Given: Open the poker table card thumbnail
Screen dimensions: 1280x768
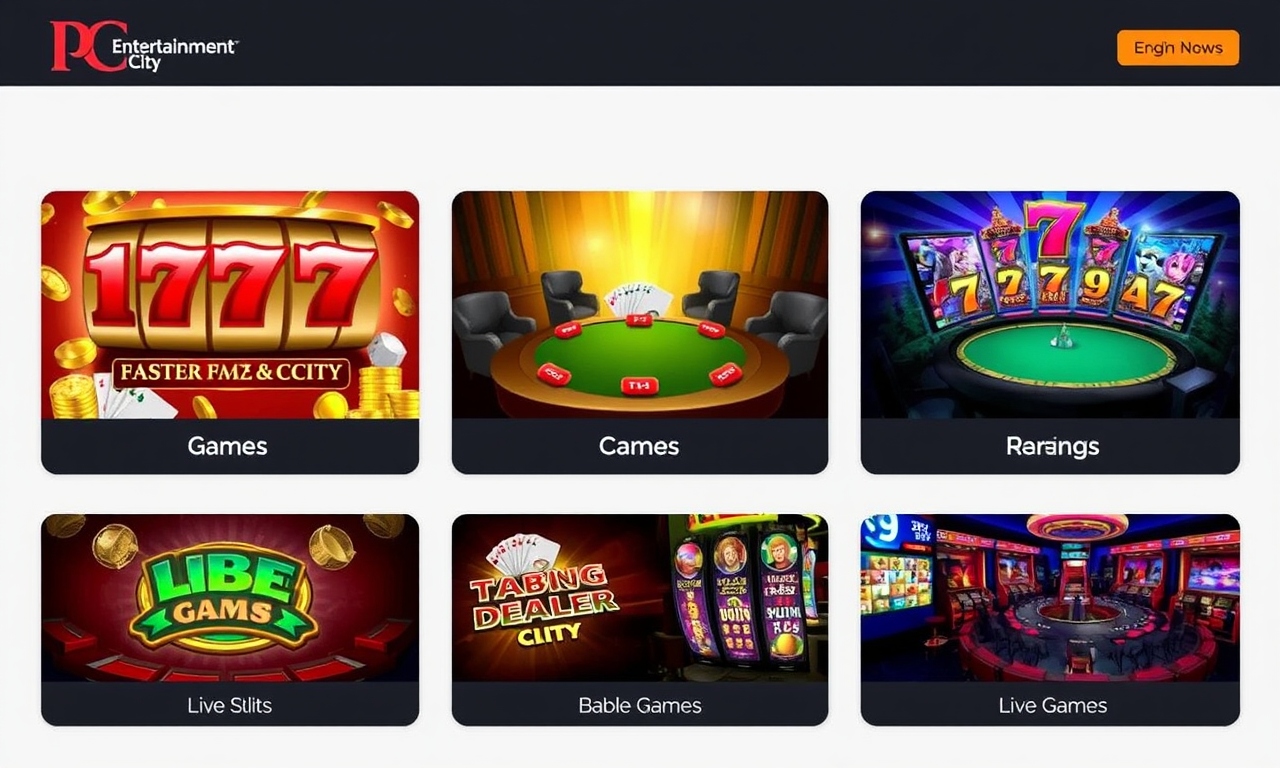Looking at the screenshot, I should 640,305.
